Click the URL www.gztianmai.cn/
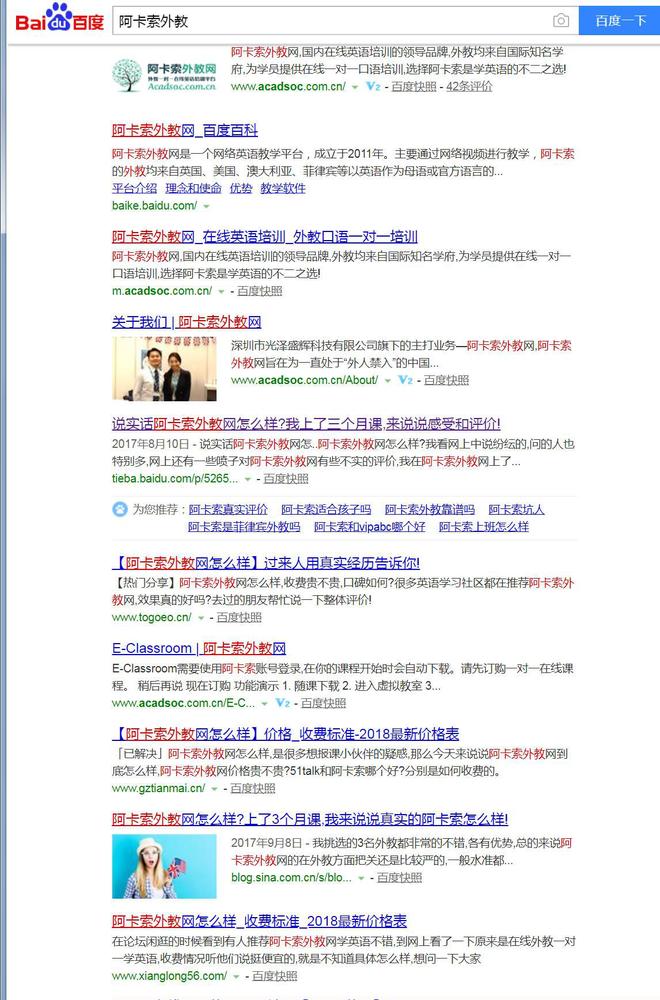 pos(159,788)
